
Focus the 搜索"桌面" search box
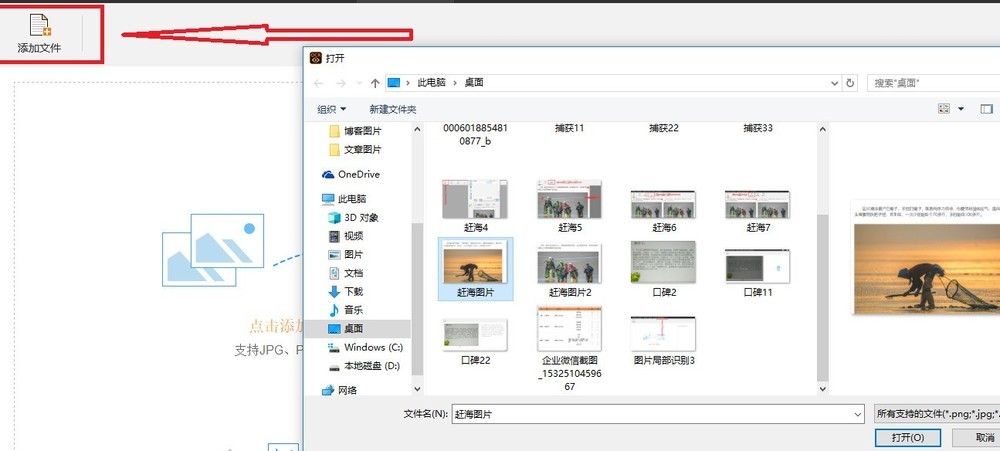tap(934, 83)
